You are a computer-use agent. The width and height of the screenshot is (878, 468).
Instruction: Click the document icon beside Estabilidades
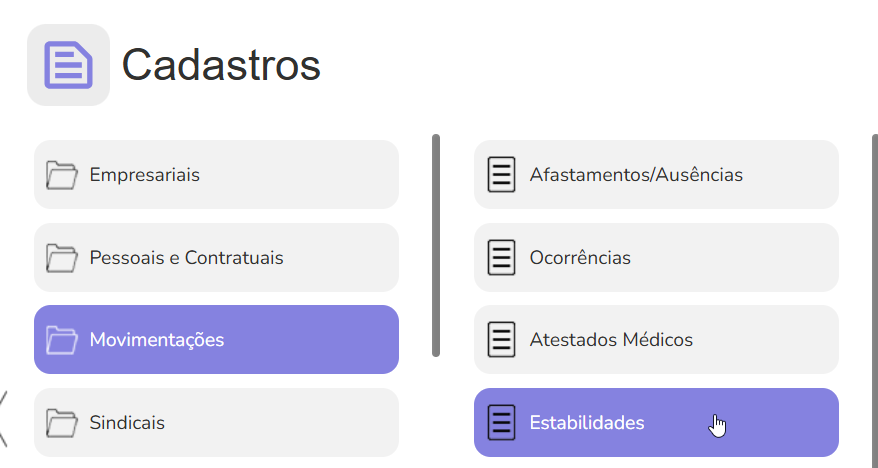pyautogui.click(x=501, y=423)
